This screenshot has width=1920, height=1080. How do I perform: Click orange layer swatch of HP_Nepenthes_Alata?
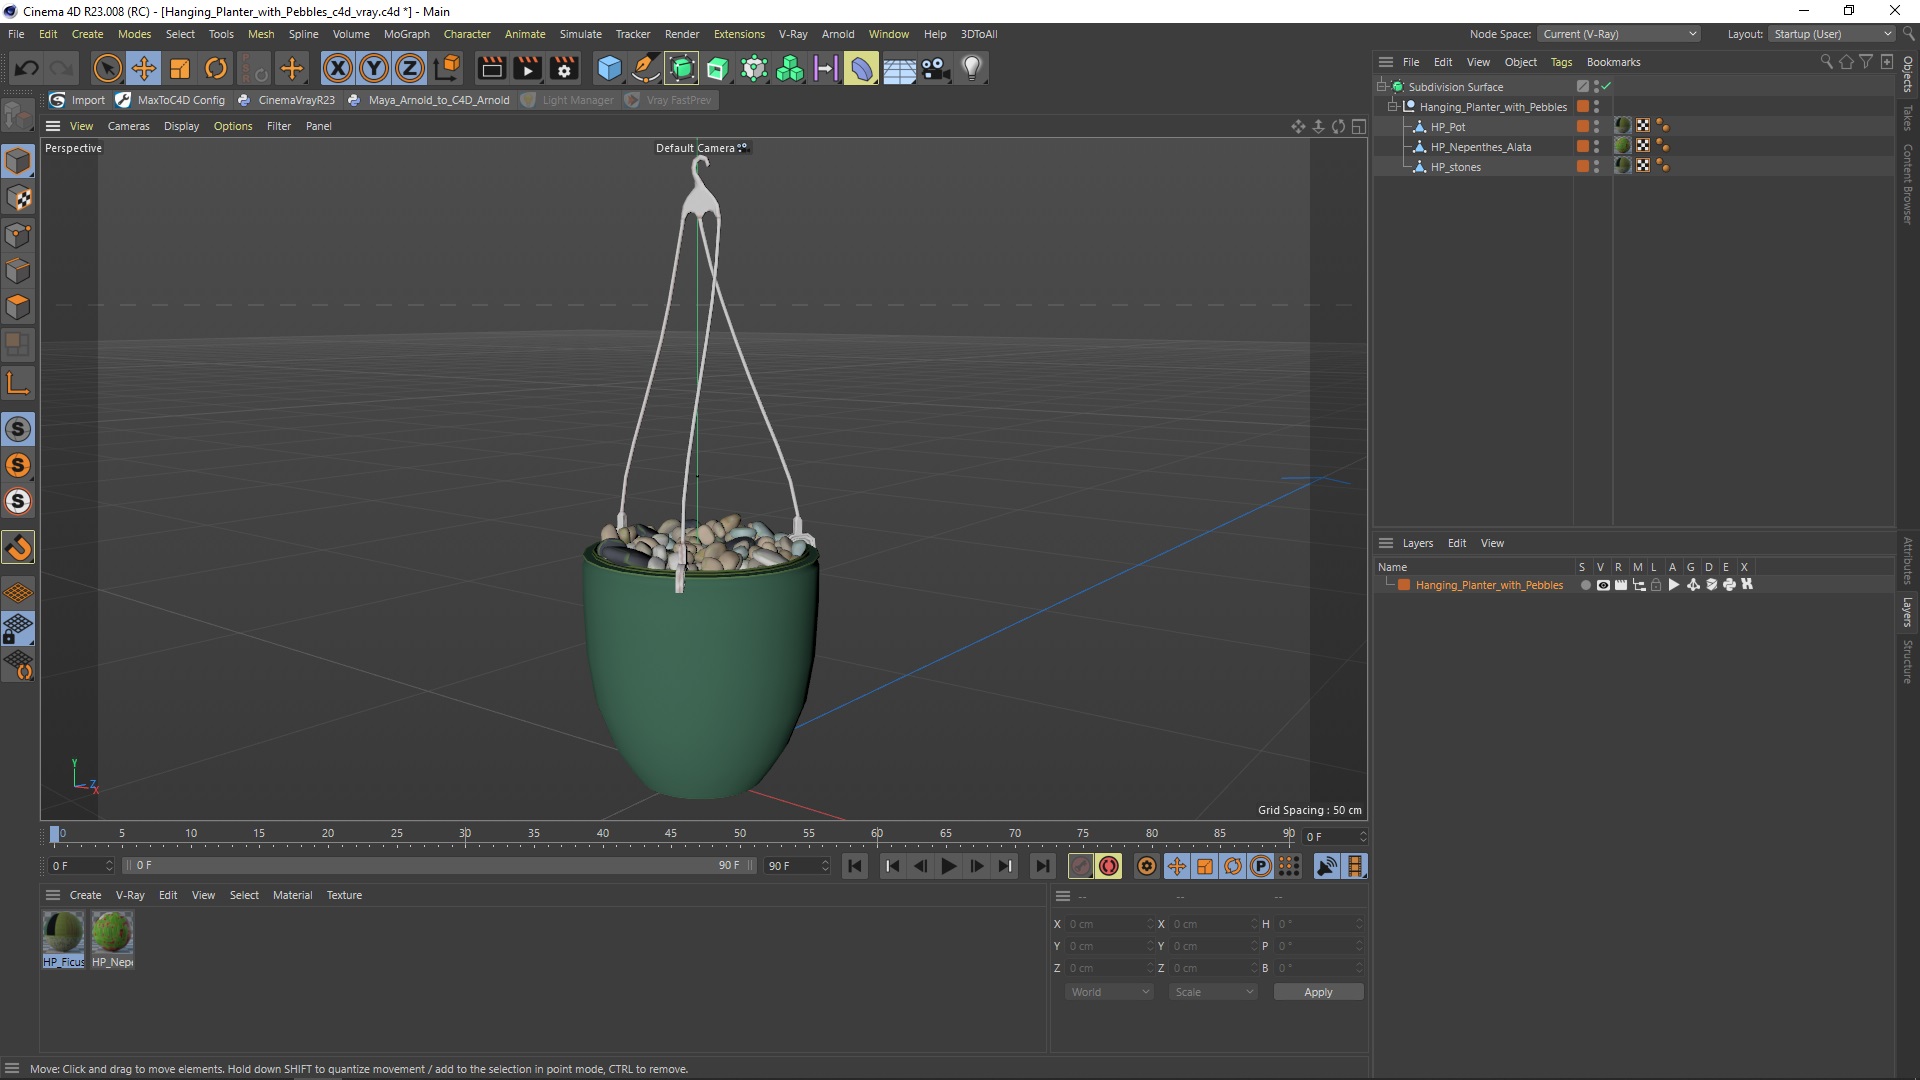tap(1583, 147)
